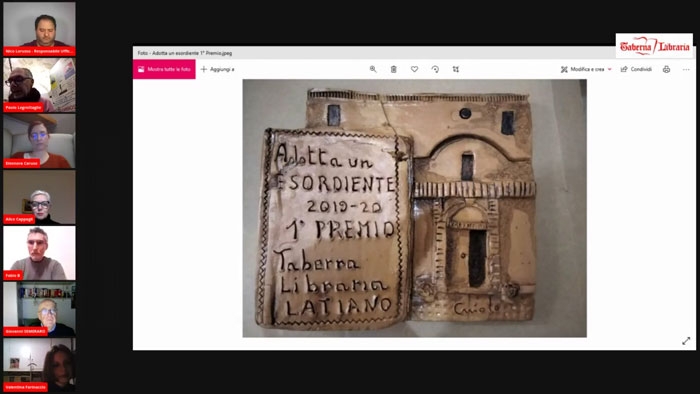Toggle the heart favorite icon
Image resolution: width=700 pixels, height=394 pixels.
point(414,69)
